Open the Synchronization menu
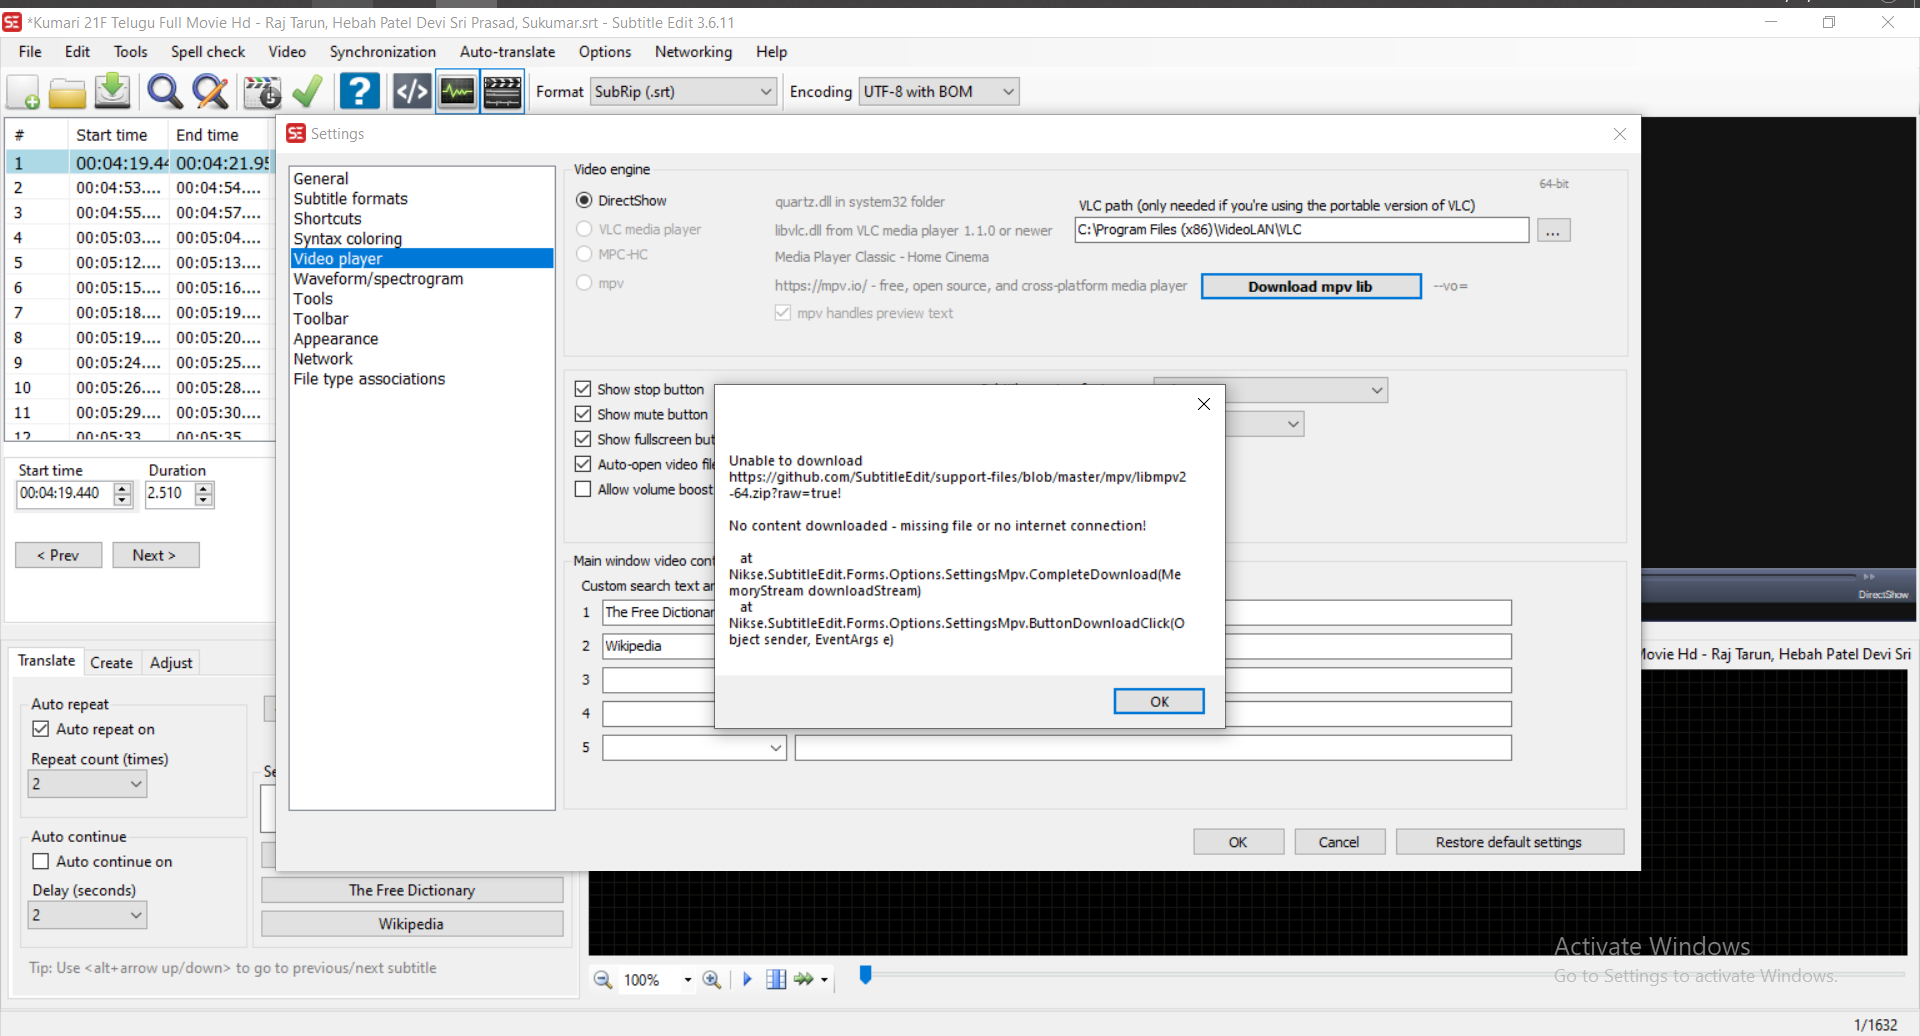The width and height of the screenshot is (1920, 1036). [382, 51]
